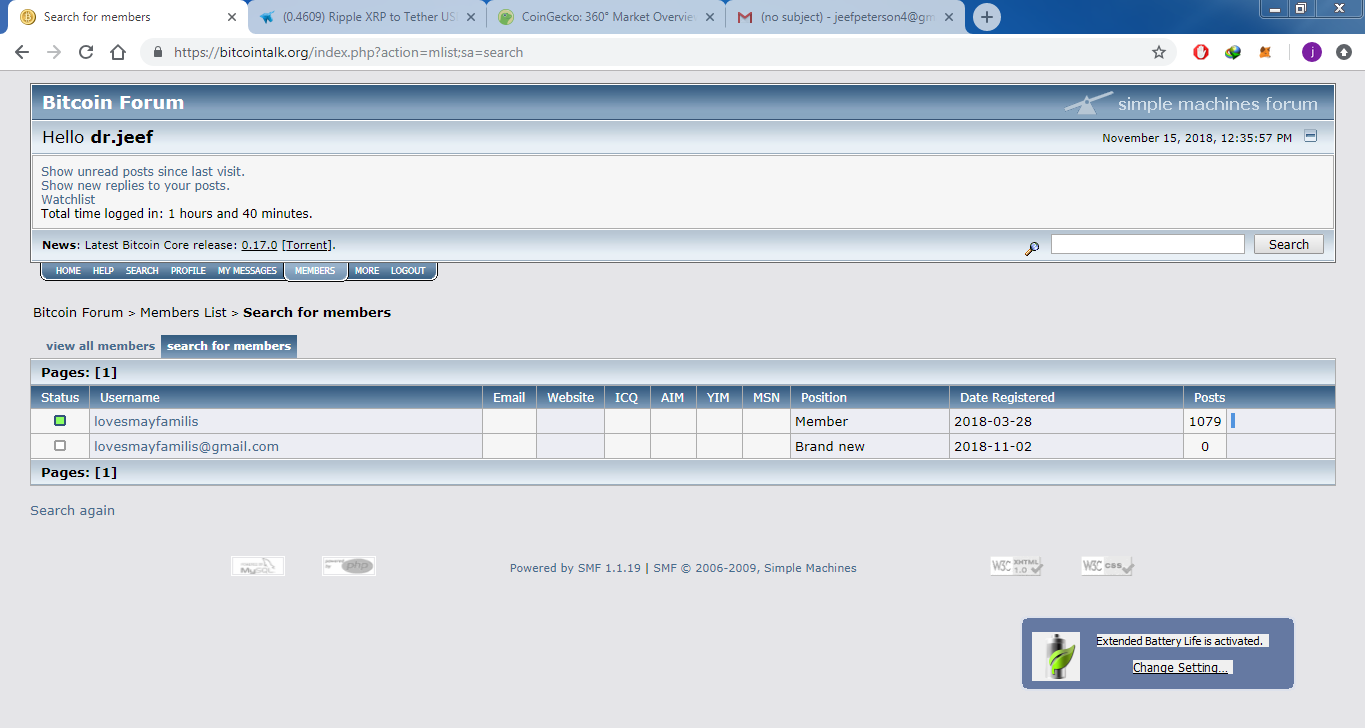Click the browser forward arrow

54,52
